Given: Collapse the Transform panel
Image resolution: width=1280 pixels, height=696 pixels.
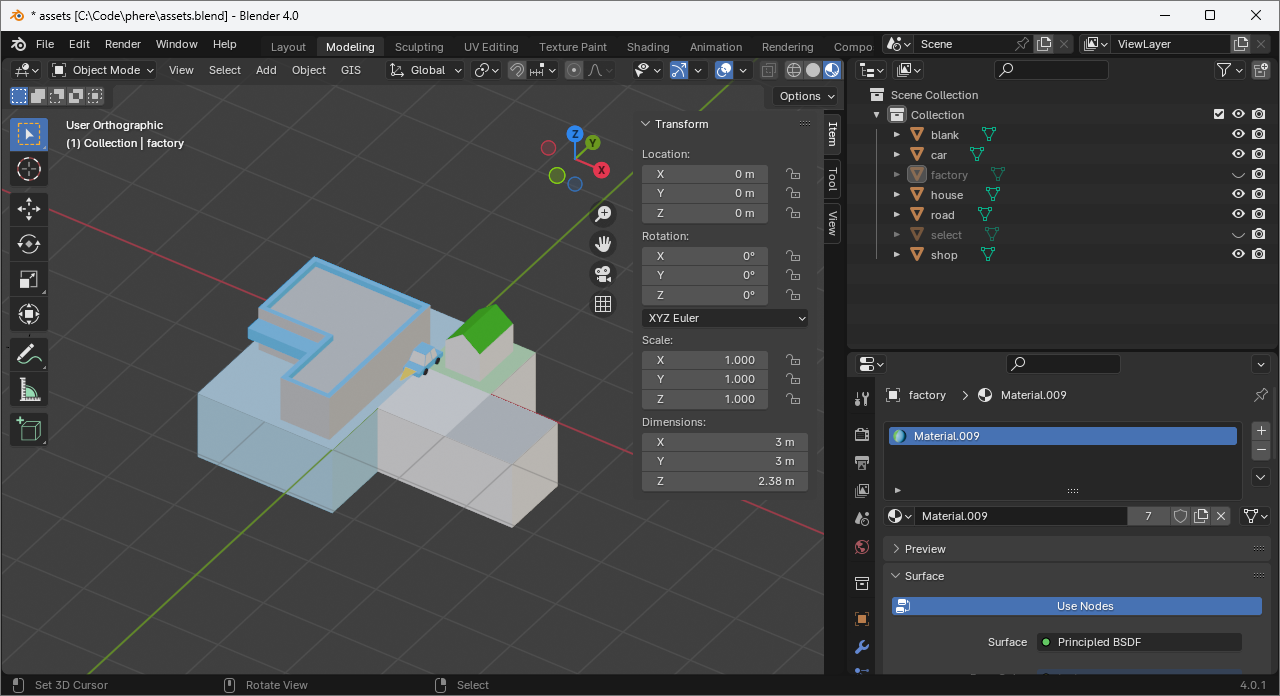Looking at the screenshot, I should click(x=645, y=124).
